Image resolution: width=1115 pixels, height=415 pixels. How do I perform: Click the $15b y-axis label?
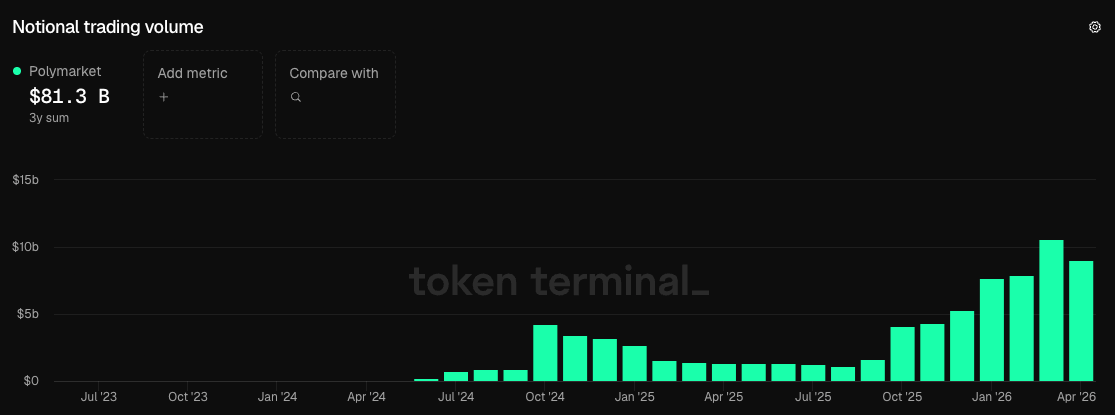25,180
